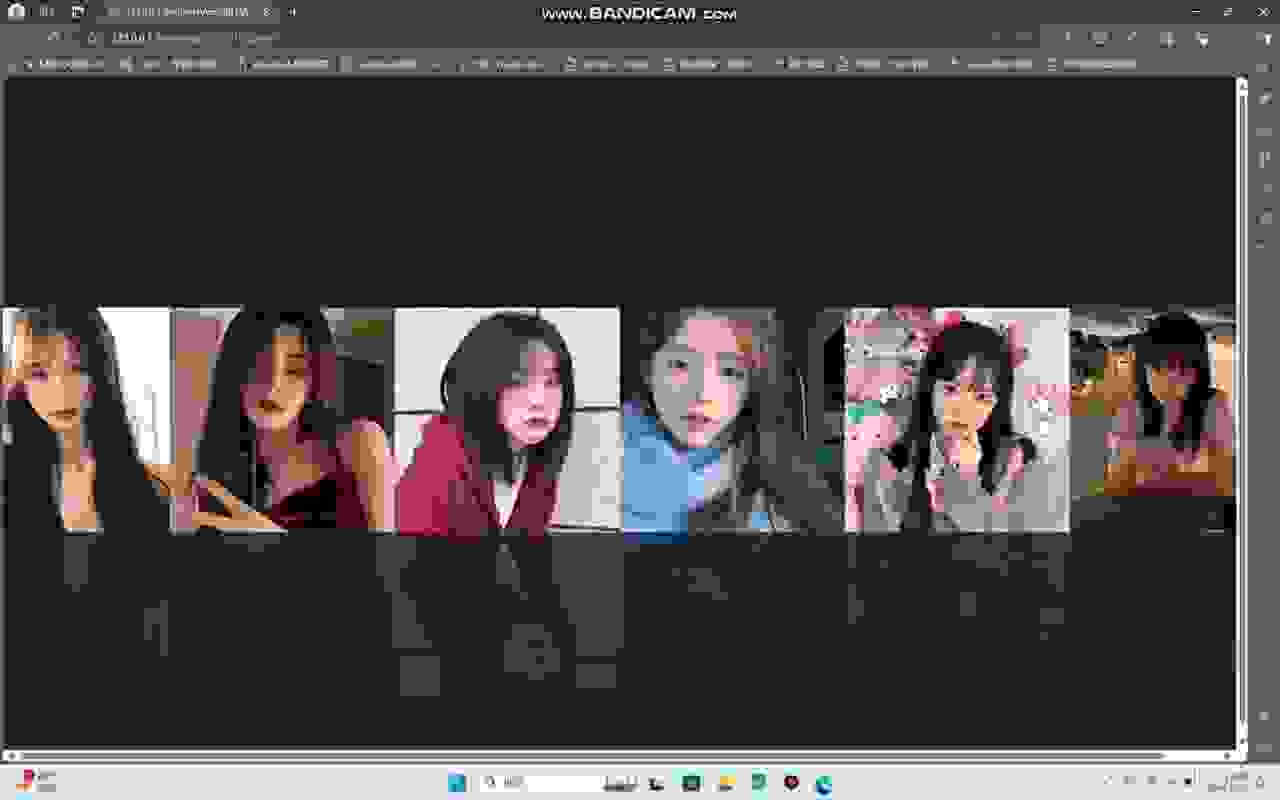Launch Microsoft Edge from the taskbar

[823, 784]
